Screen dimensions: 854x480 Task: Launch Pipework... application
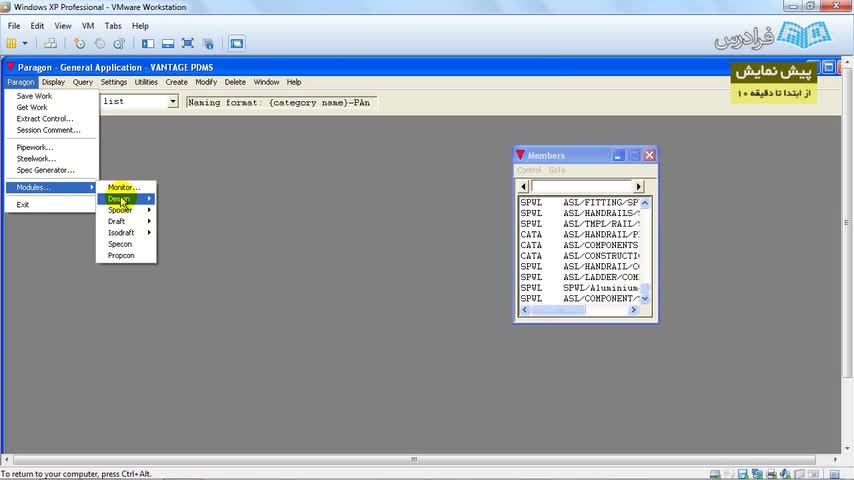[x=52, y=147]
